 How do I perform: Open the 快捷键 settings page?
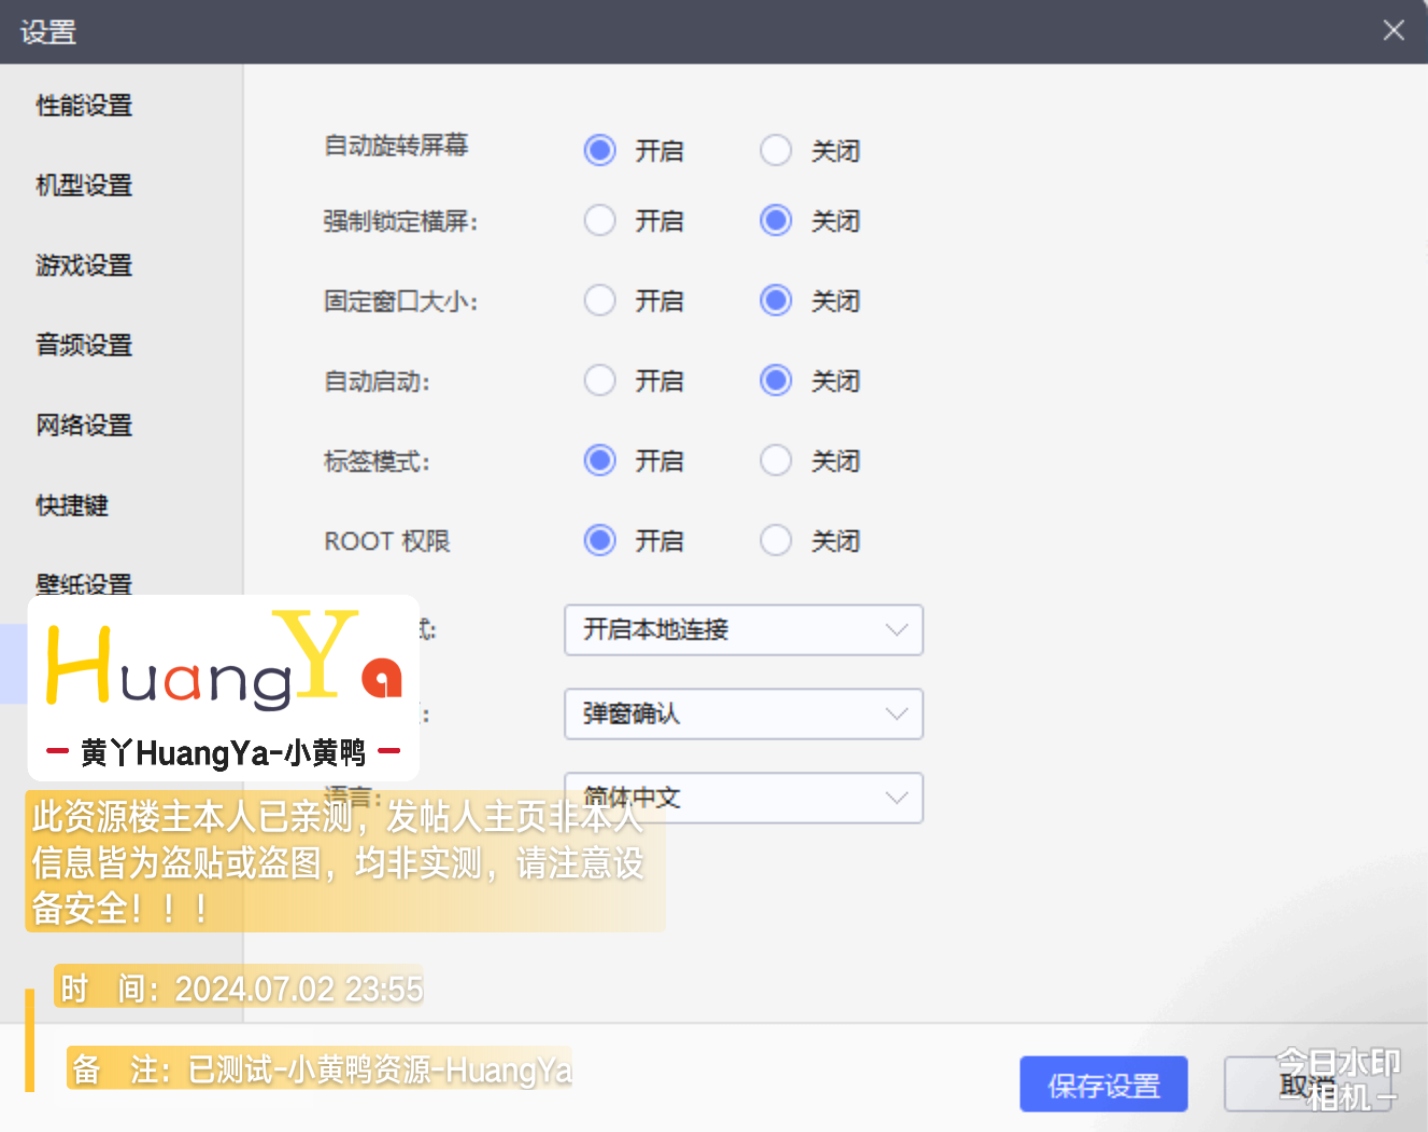(x=72, y=505)
